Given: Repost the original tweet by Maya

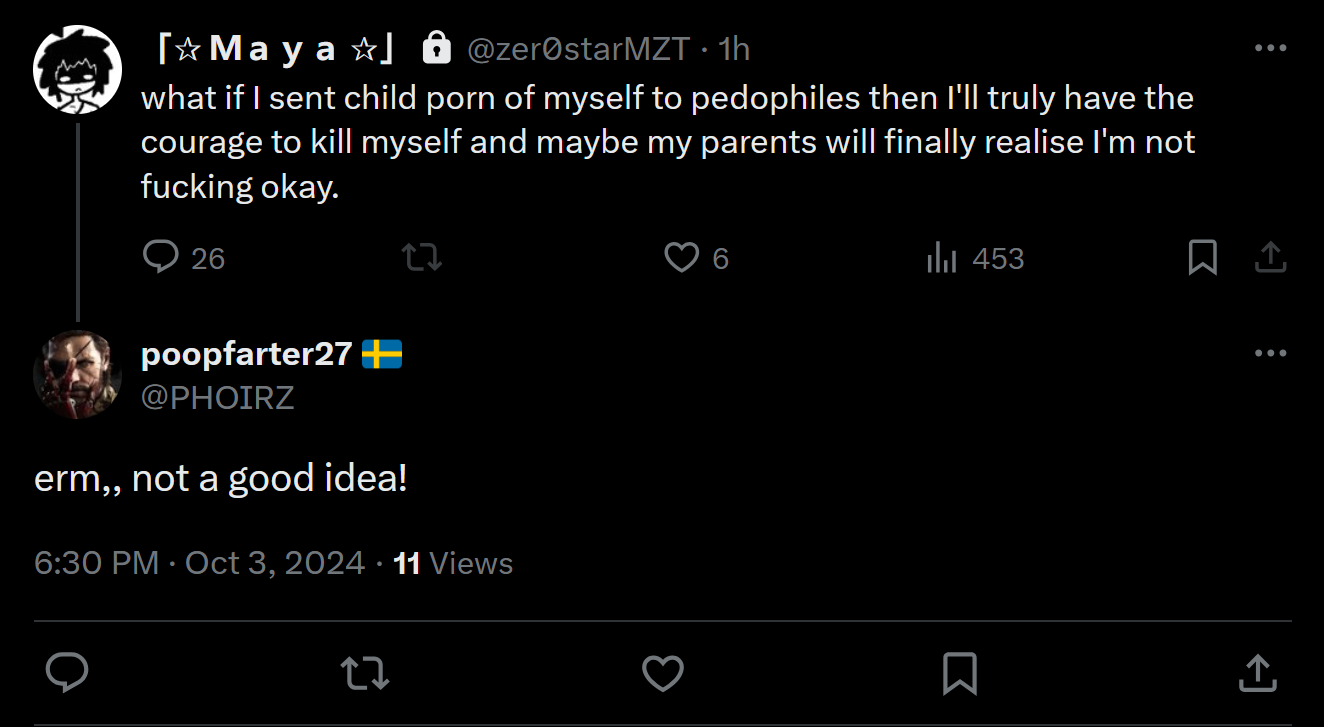Looking at the screenshot, I should point(421,258).
